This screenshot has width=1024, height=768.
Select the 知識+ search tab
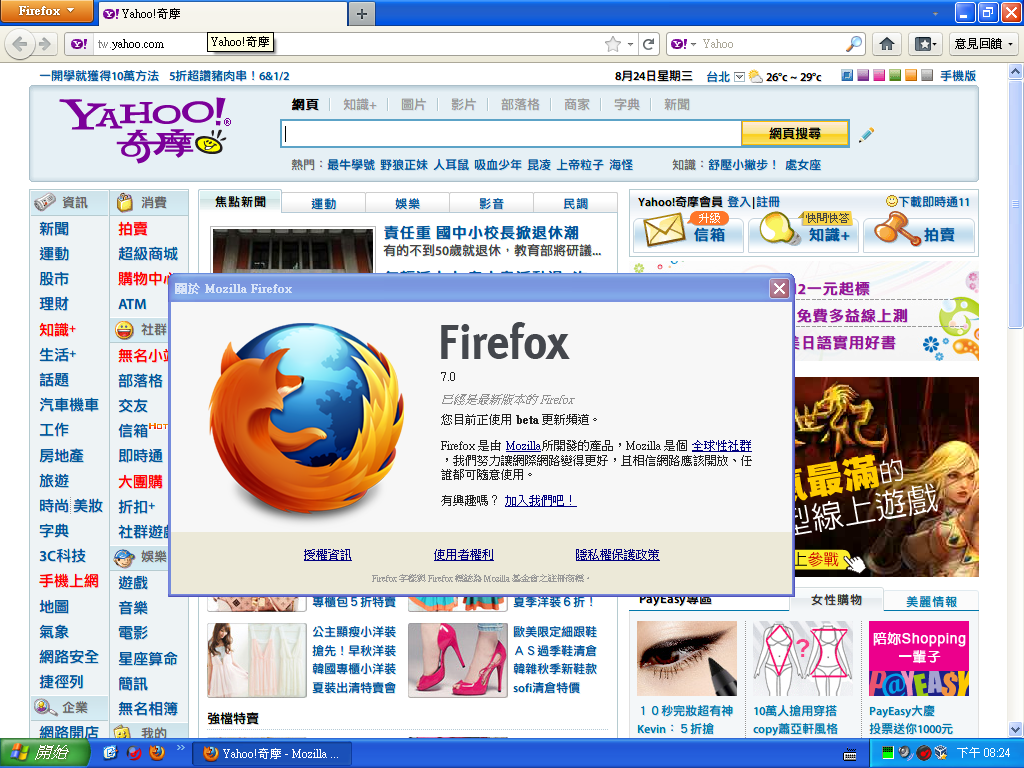point(360,104)
